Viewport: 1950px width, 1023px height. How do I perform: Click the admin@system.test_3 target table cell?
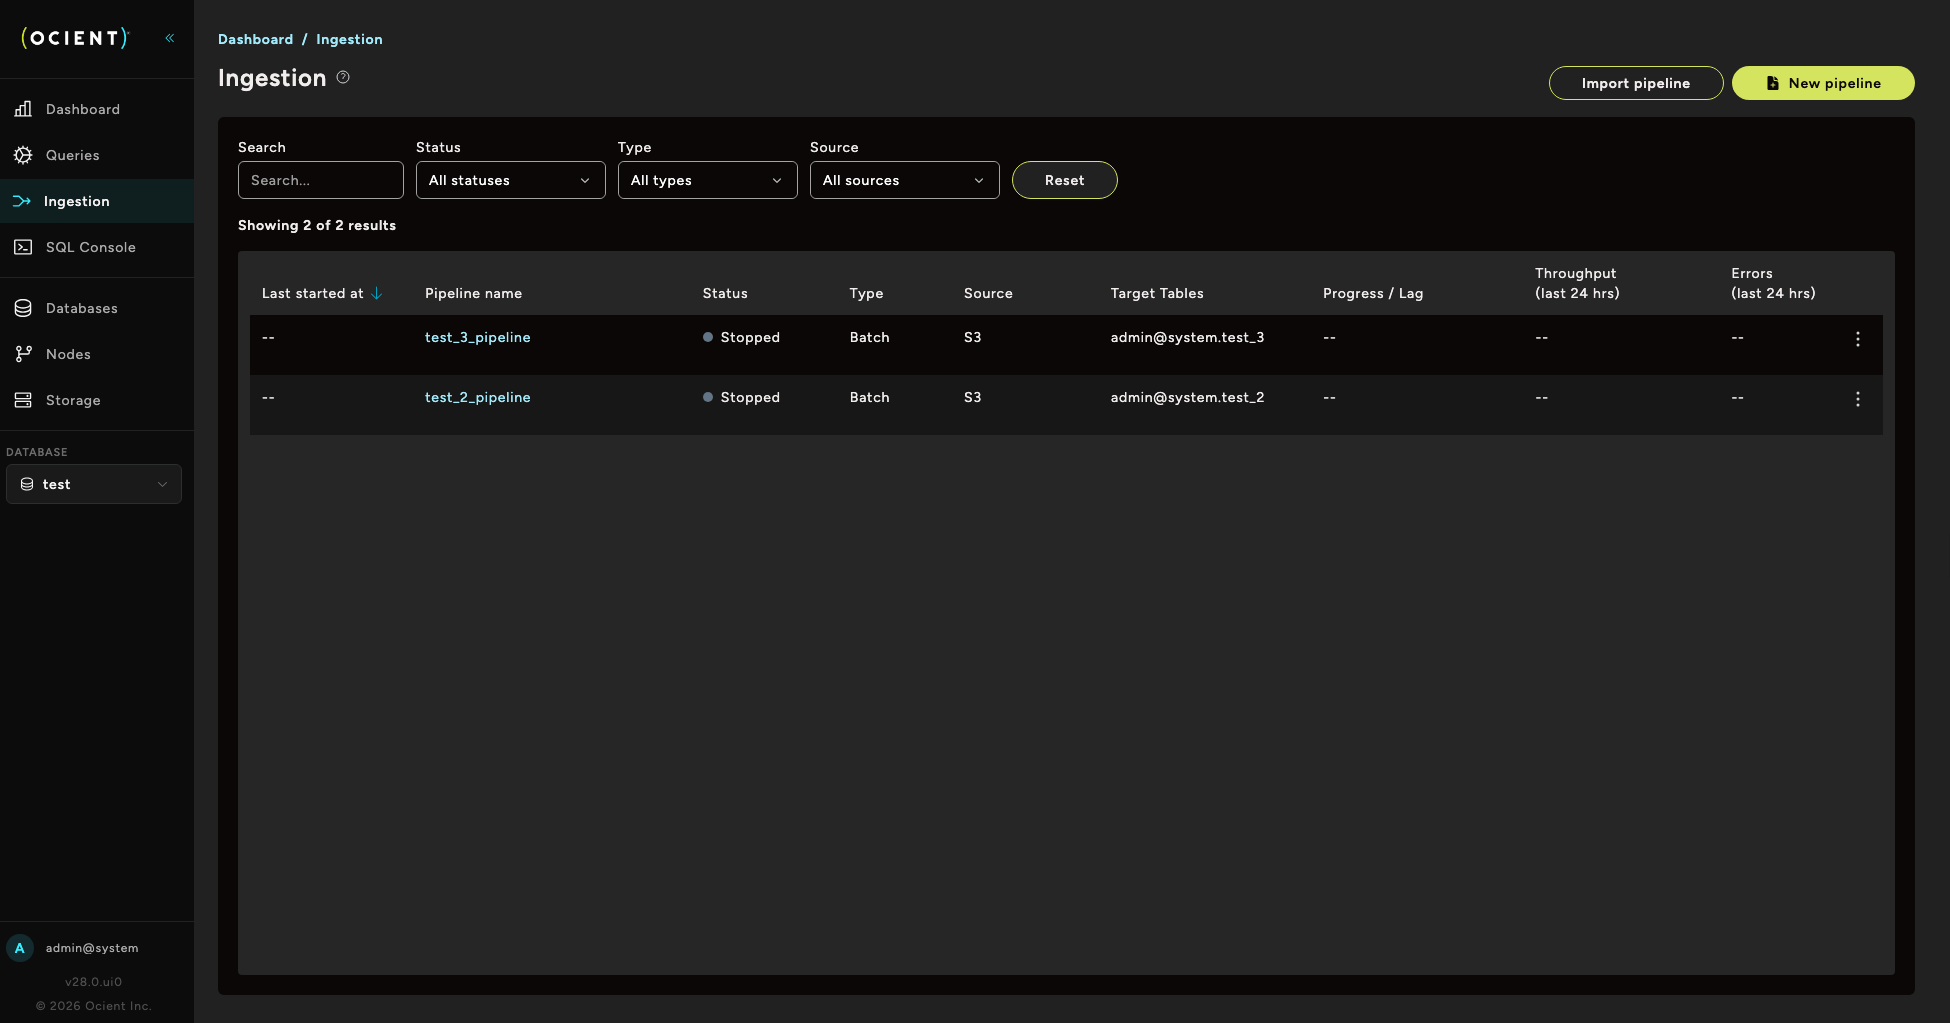pos(1187,337)
